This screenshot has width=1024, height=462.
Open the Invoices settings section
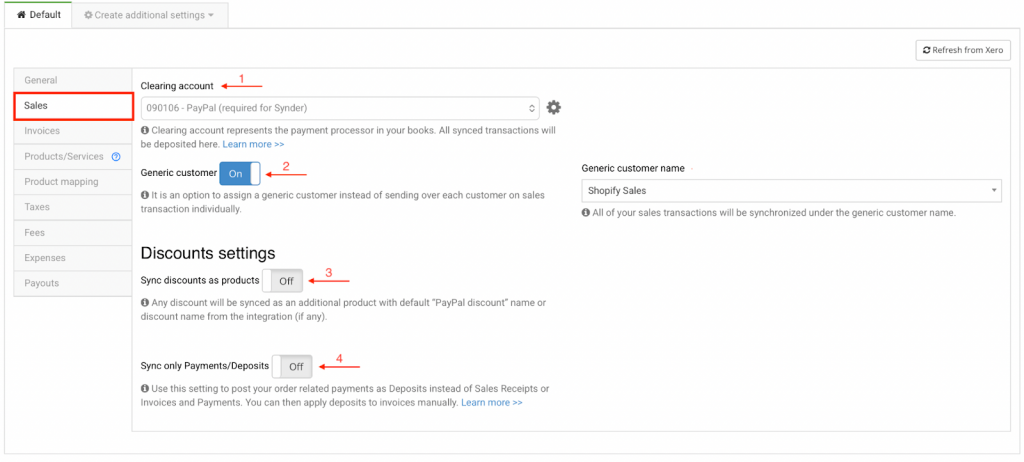pyautogui.click(x=43, y=131)
